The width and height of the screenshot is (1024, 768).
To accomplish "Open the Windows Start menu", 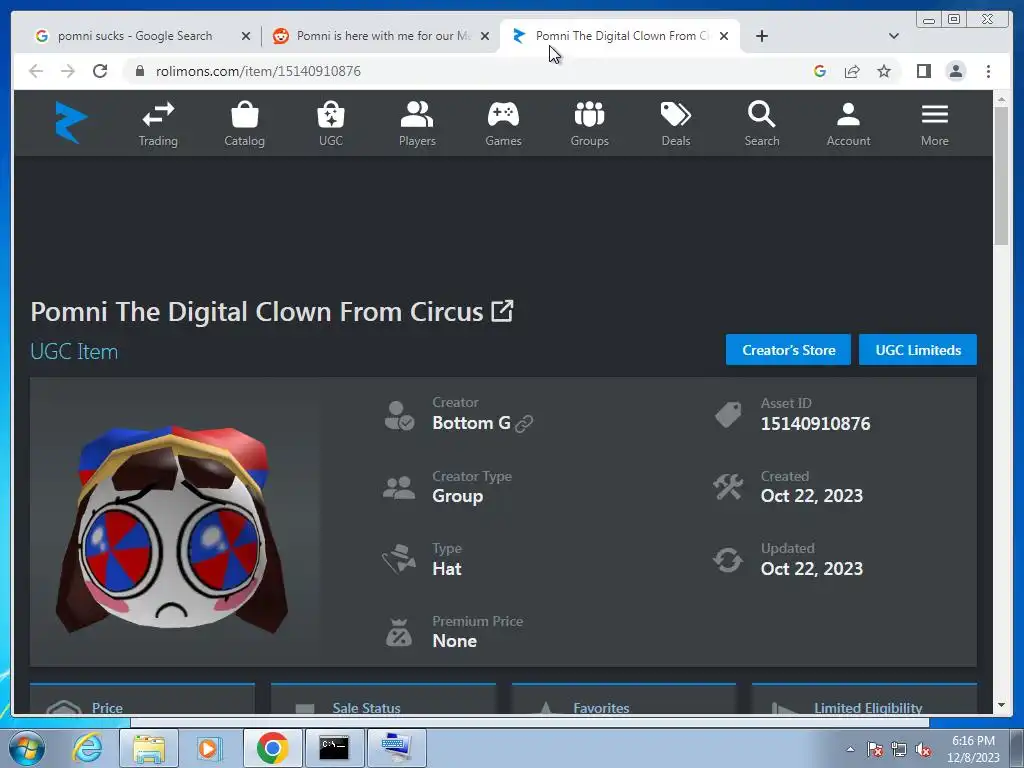I will [x=27, y=748].
